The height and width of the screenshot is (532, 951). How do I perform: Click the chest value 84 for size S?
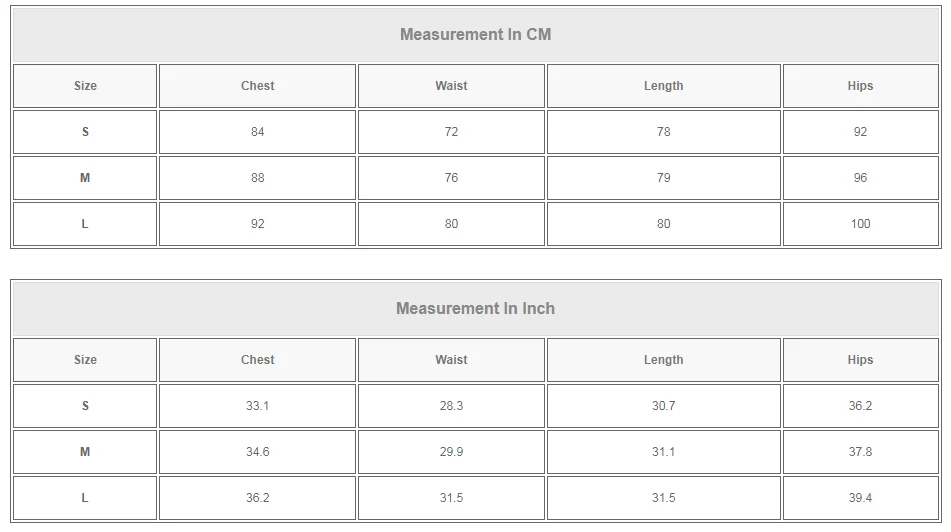click(257, 132)
